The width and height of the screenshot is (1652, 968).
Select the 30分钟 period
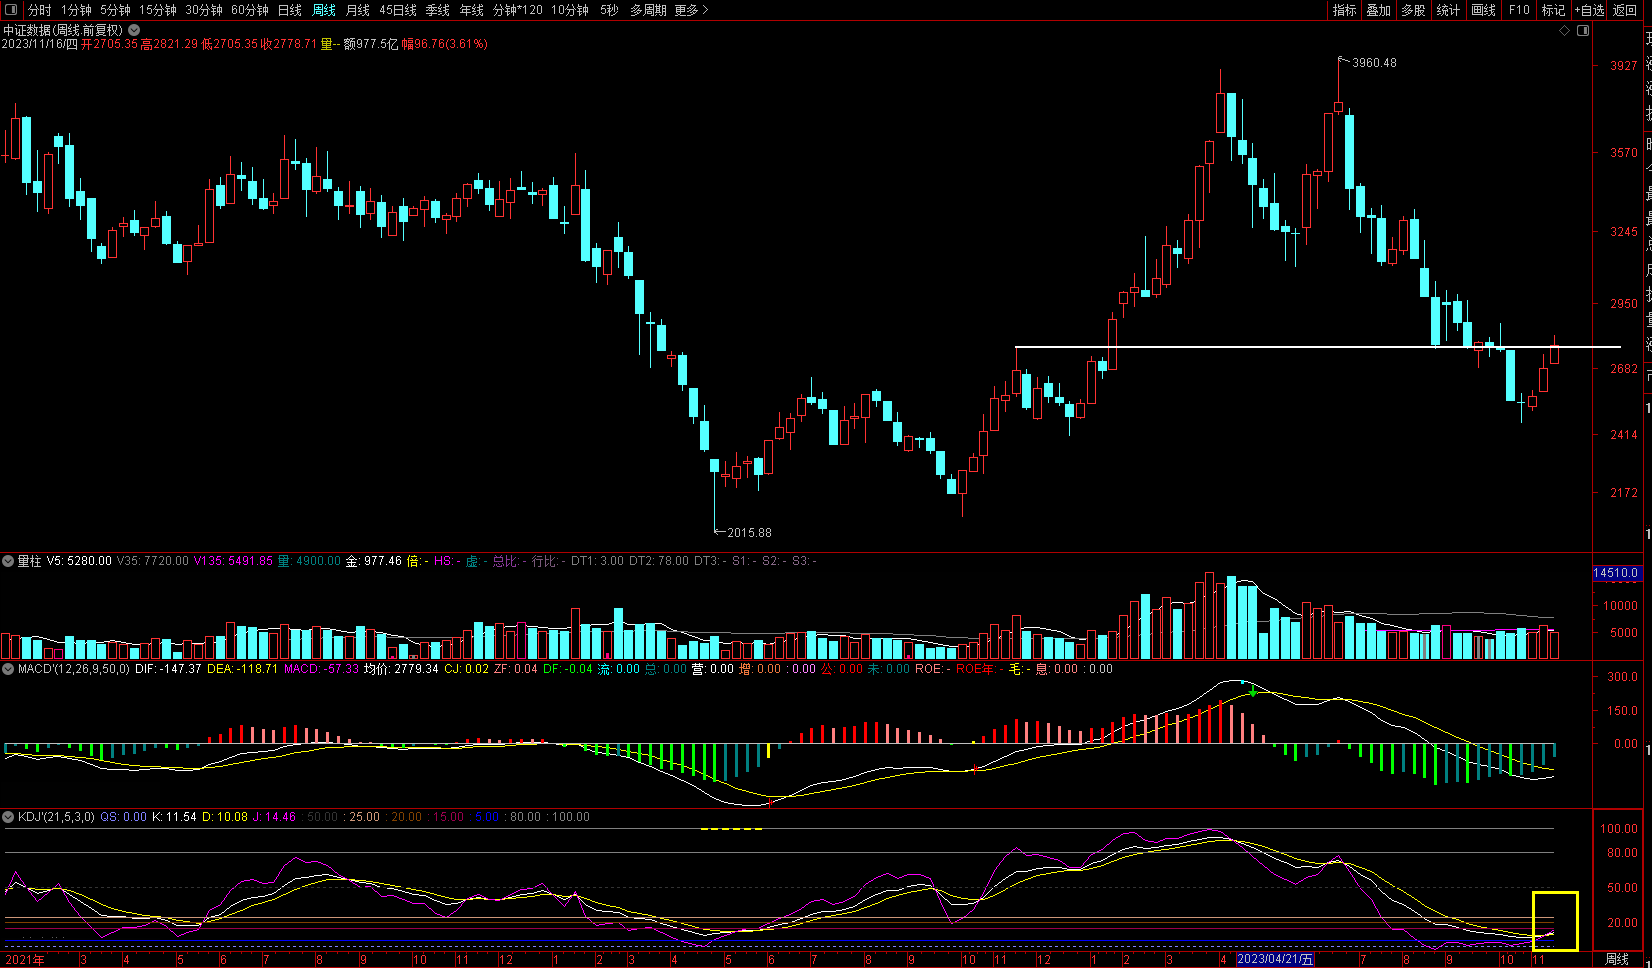coord(204,10)
